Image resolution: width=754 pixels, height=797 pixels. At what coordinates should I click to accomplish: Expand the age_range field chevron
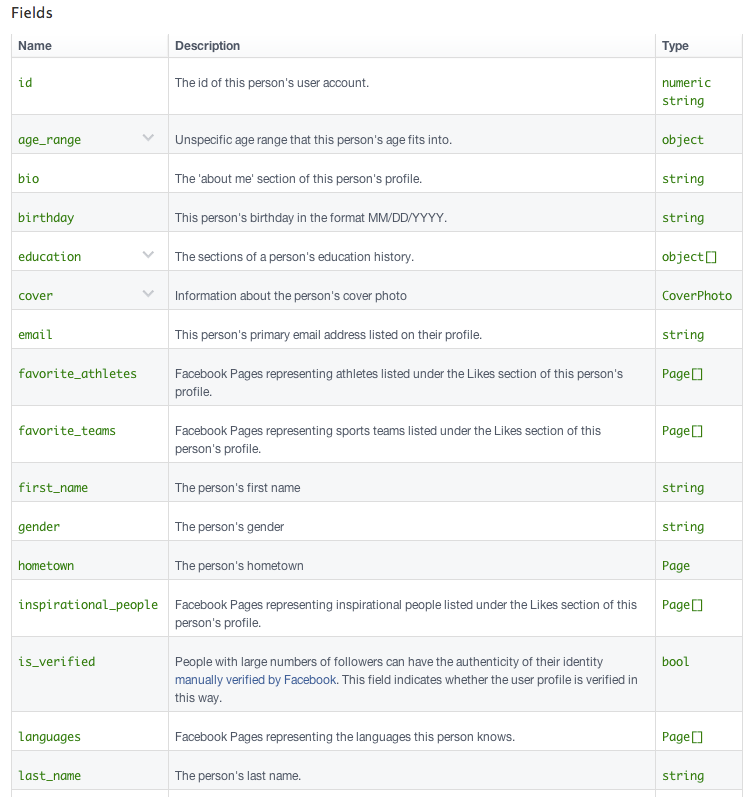(148, 138)
